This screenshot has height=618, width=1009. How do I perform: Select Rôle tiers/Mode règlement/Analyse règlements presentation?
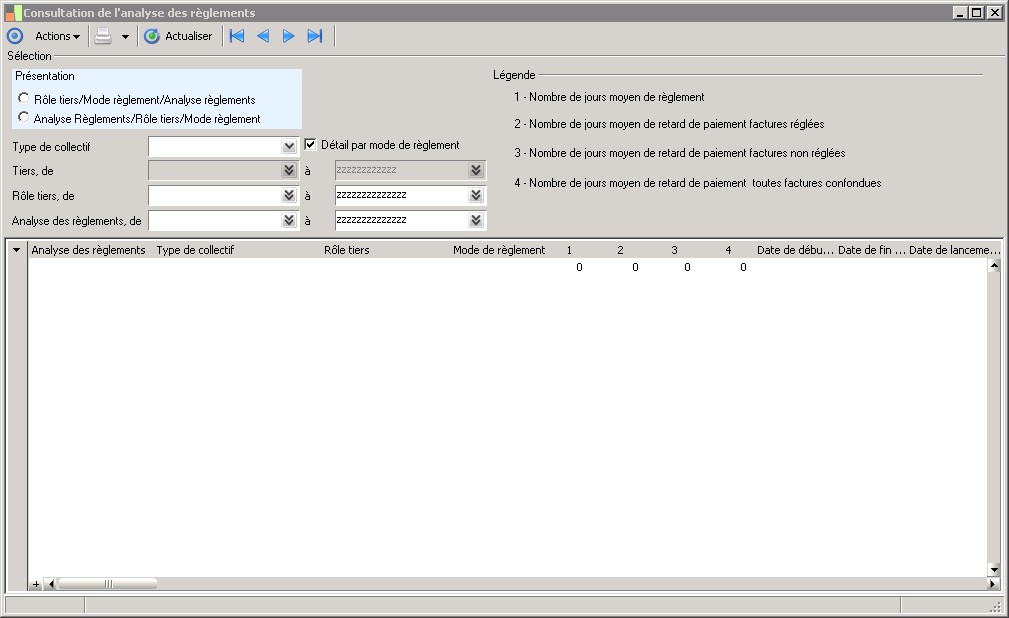(x=24, y=98)
